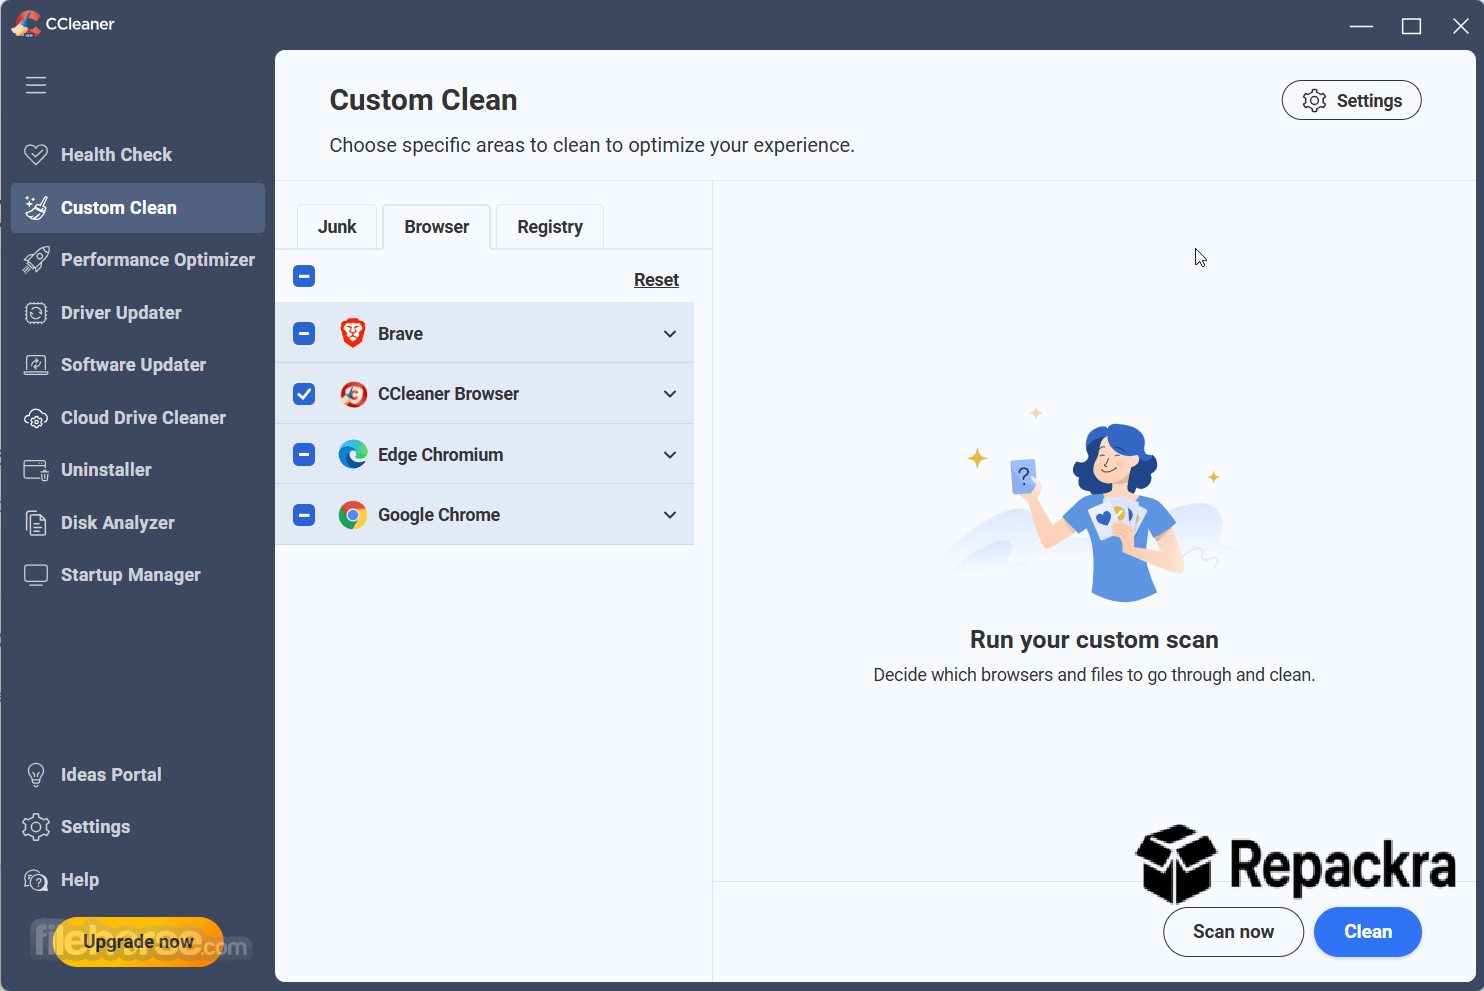Image resolution: width=1484 pixels, height=991 pixels.
Task: Click the Ideas Portal lightbulb icon
Action: pos(36,775)
